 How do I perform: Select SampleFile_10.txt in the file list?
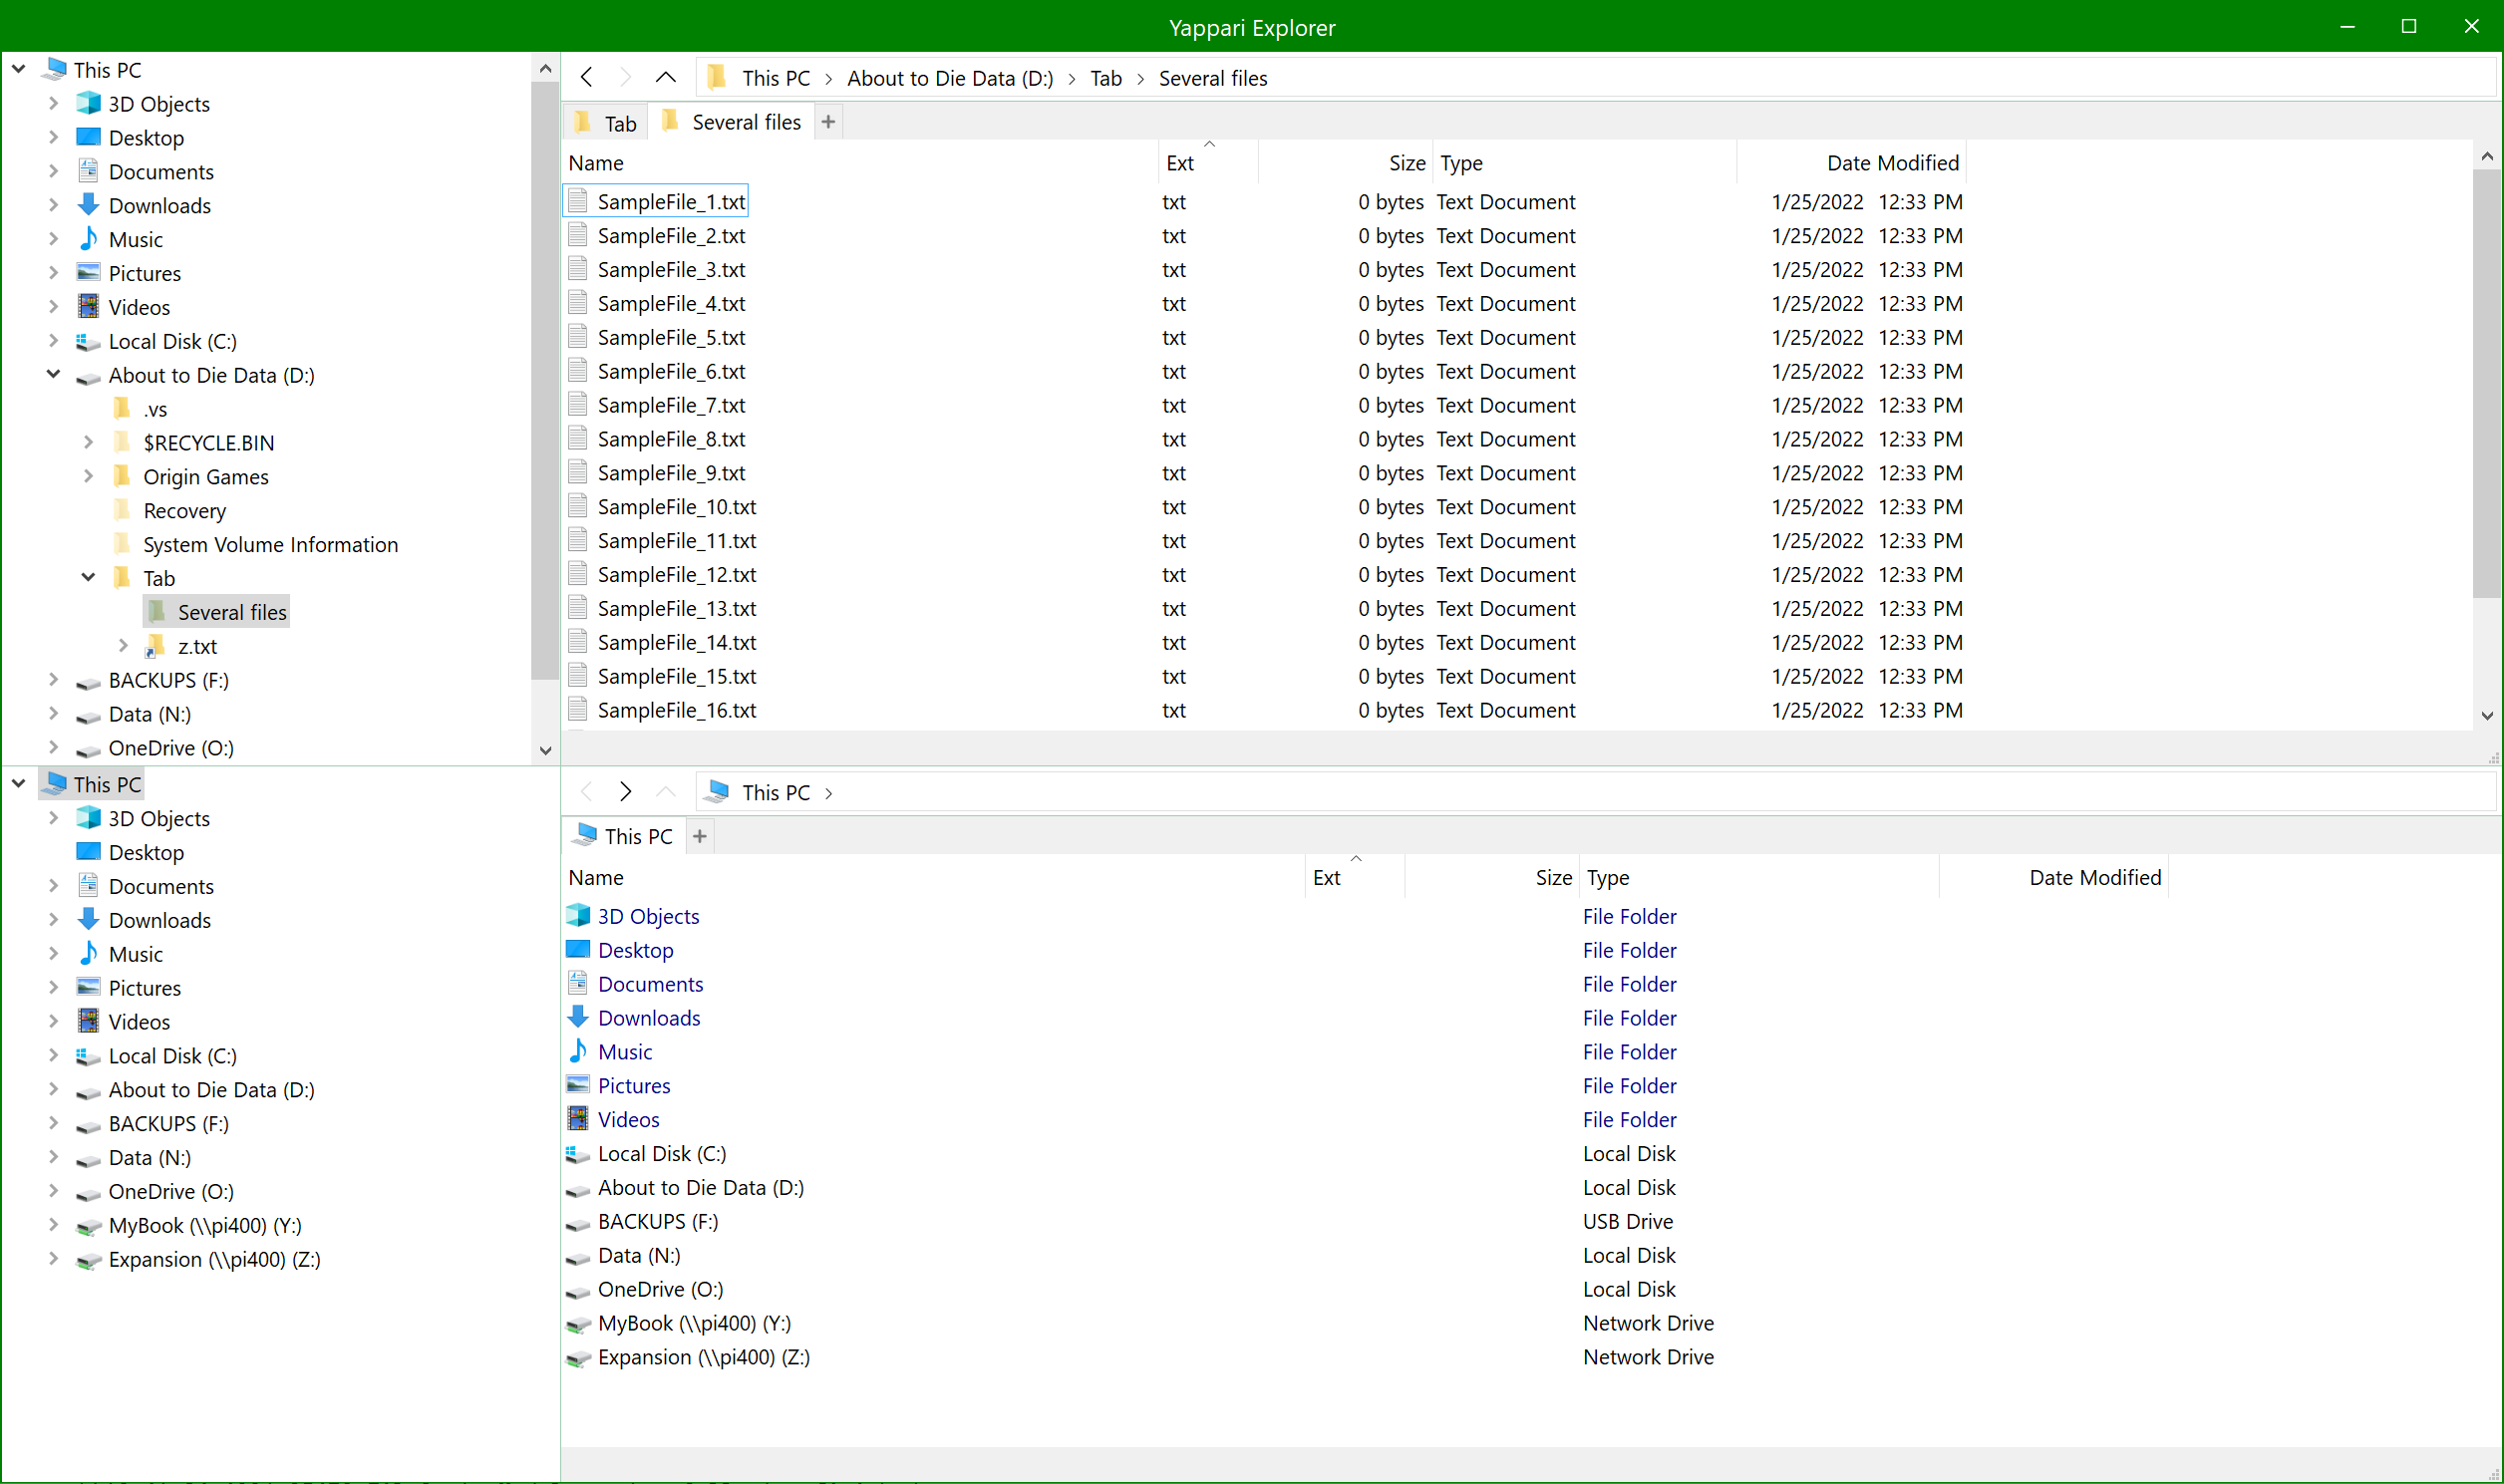[676, 507]
